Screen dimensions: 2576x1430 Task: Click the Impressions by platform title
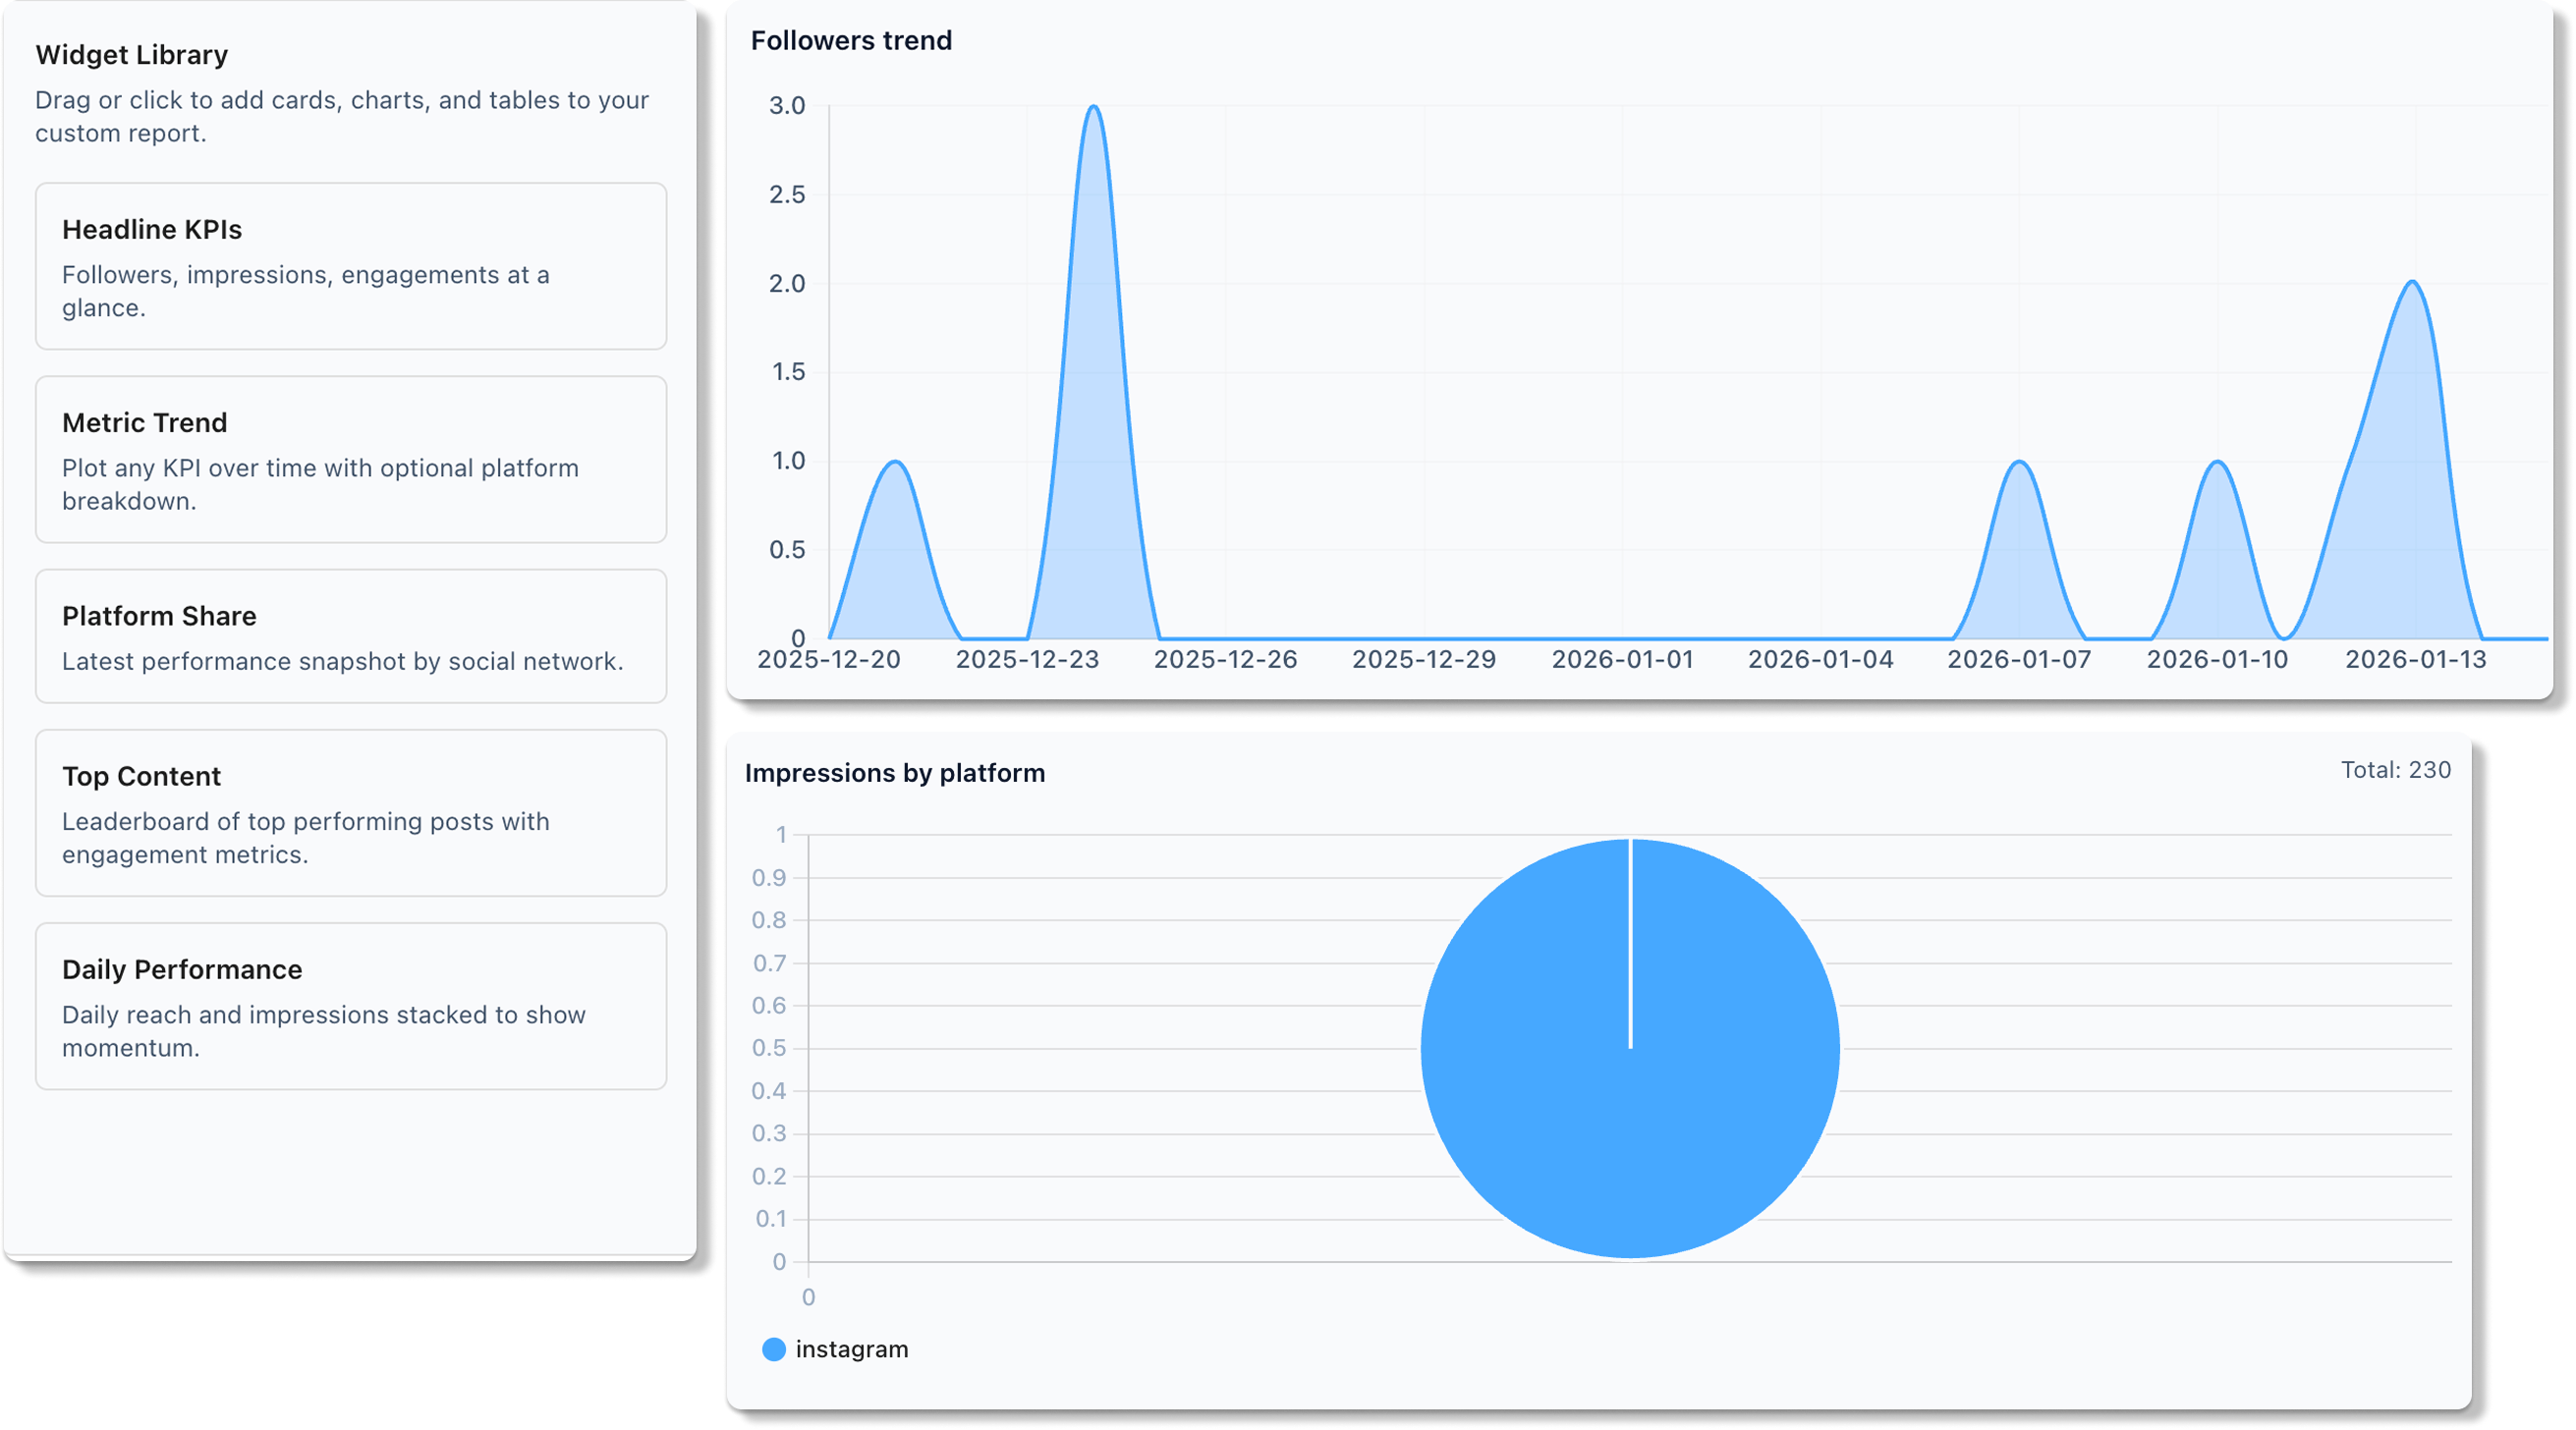[896, 773]
